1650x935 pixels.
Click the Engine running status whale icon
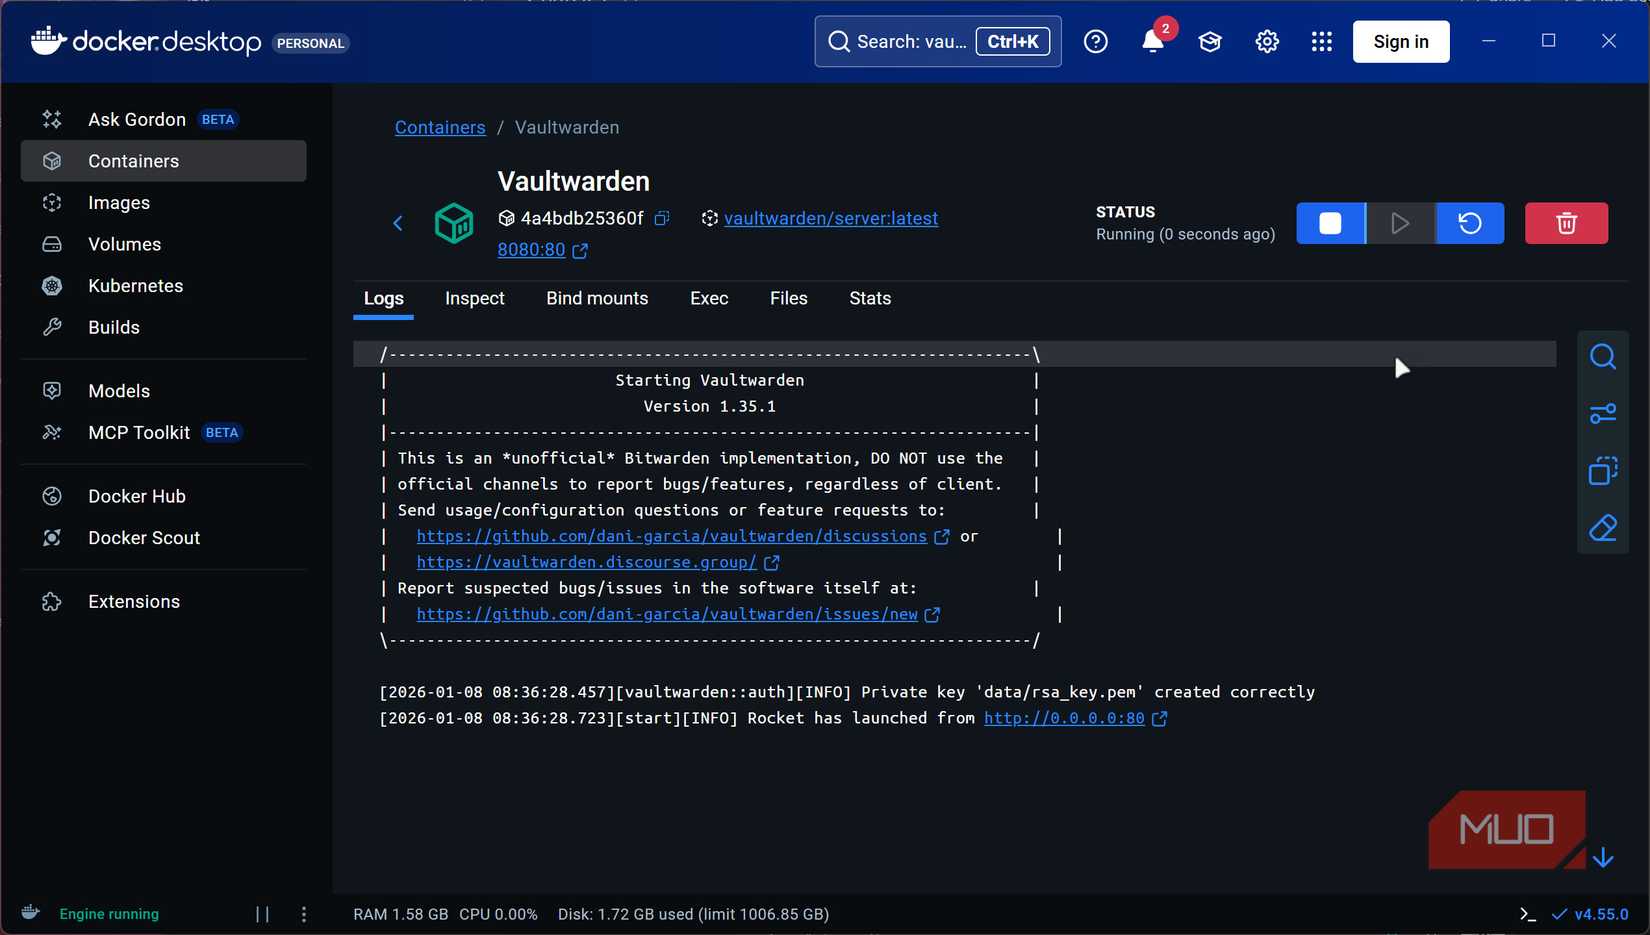point(31,913)
